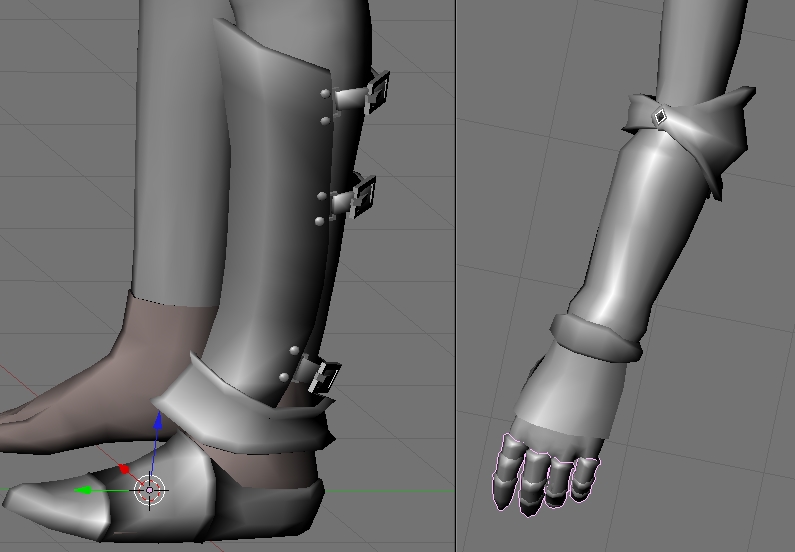Click the red X-axis manipulator handle
This screenshot has height=552, width=795.
[124, 469]
